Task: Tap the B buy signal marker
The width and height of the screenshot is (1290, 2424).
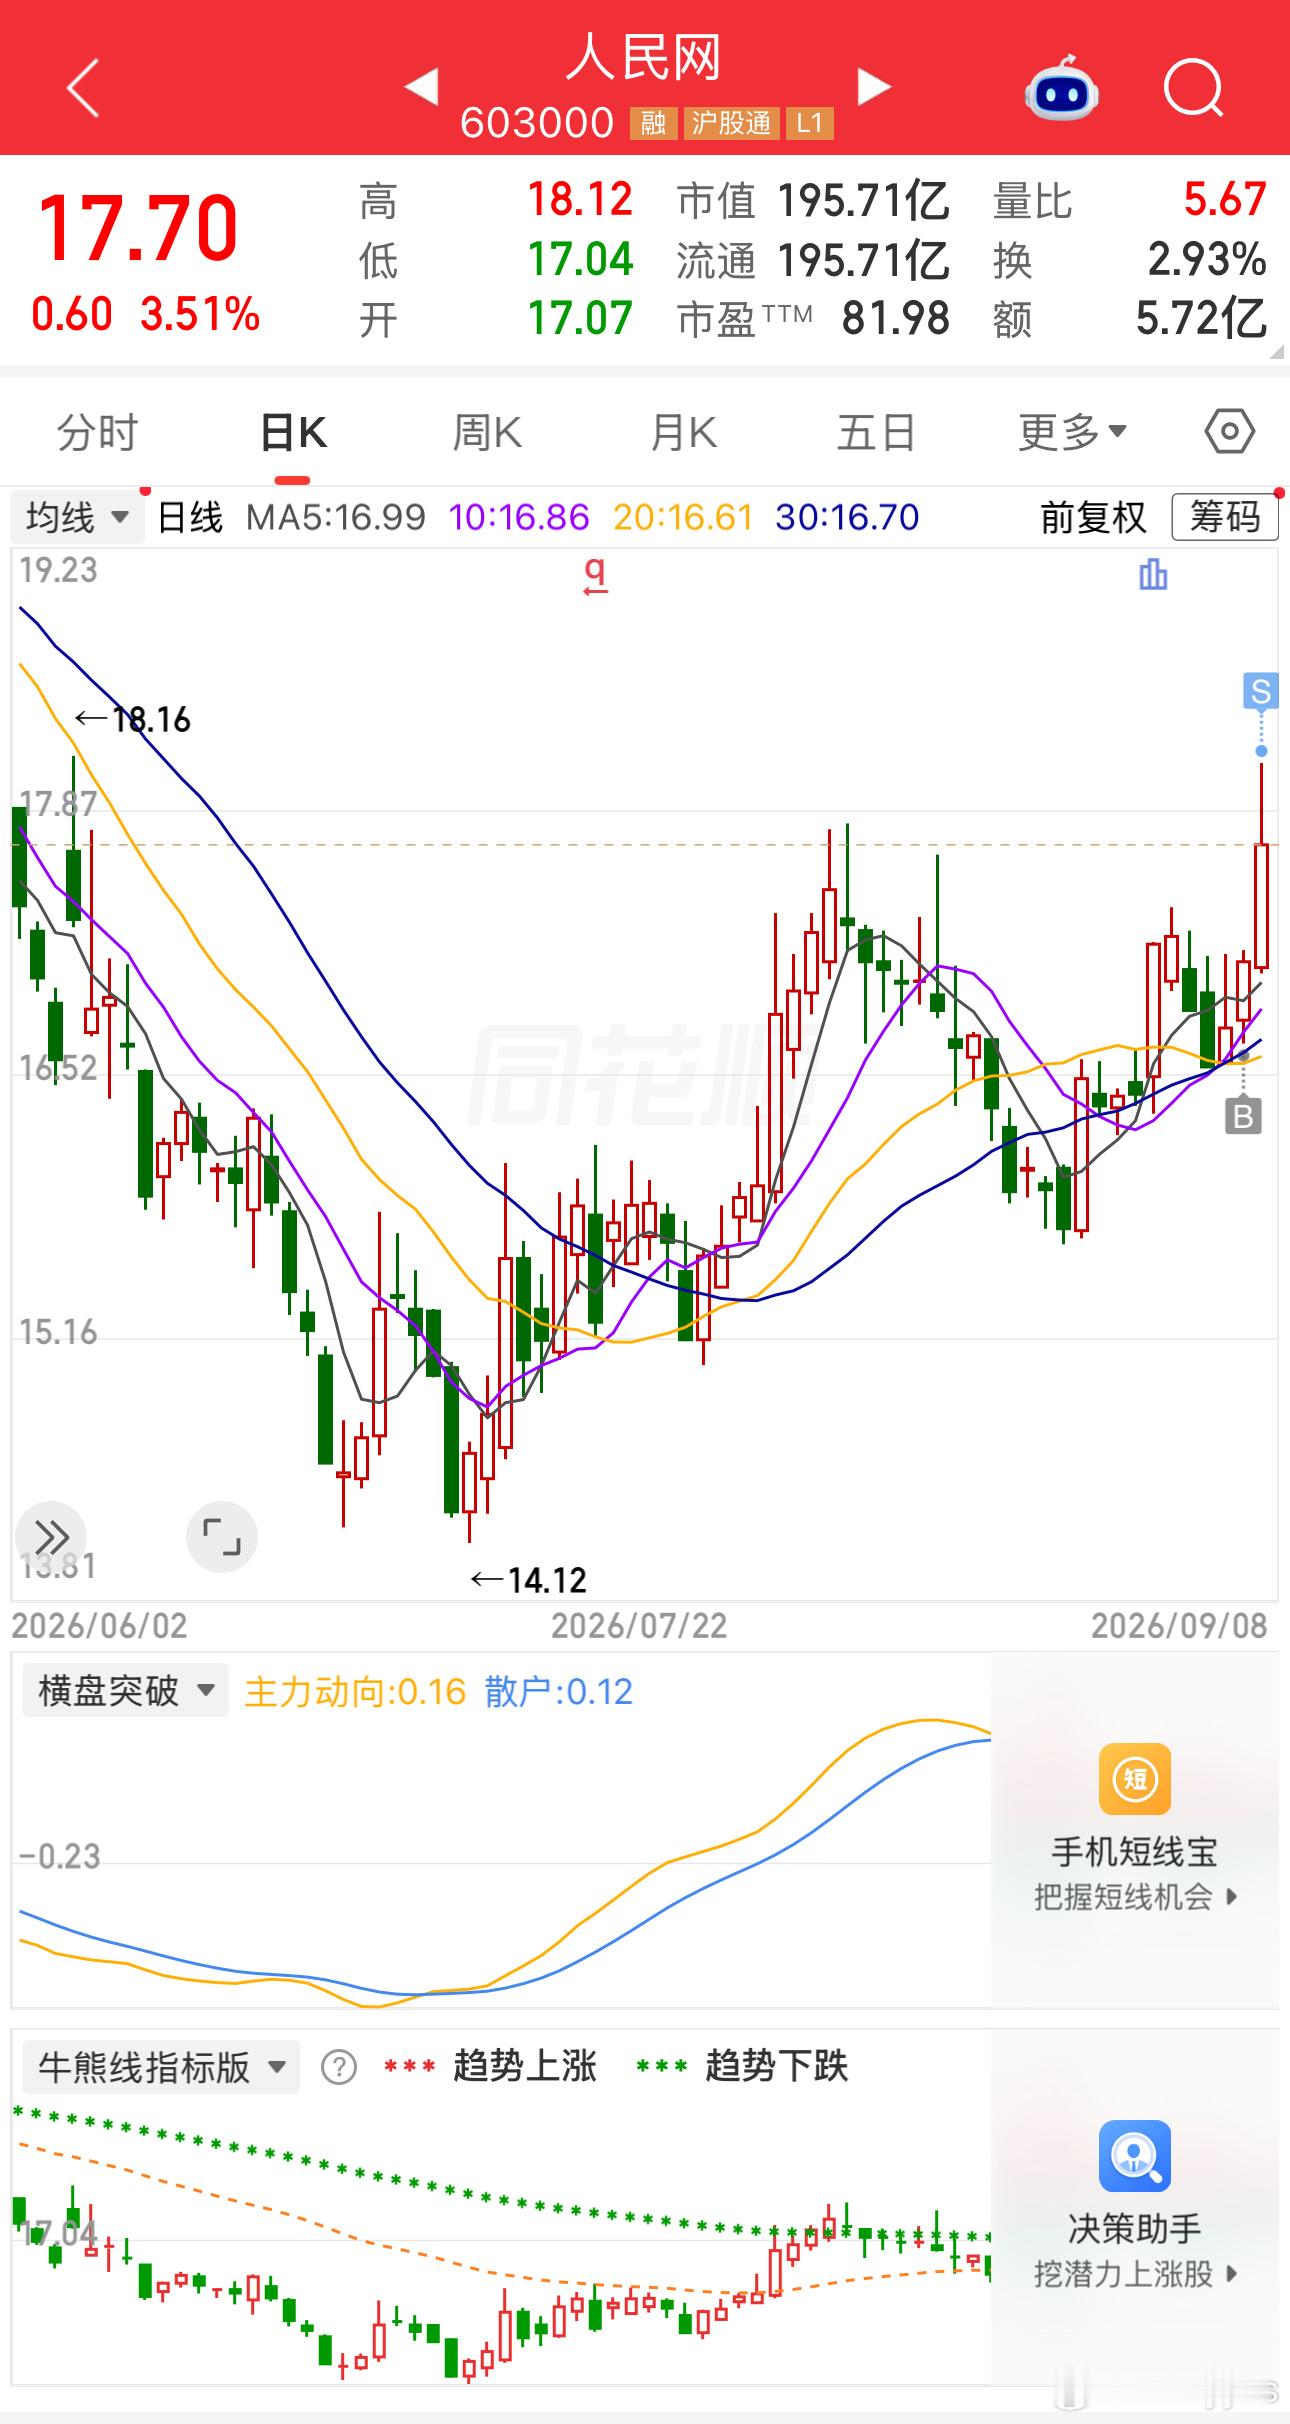Action: click(1243, 1116)
